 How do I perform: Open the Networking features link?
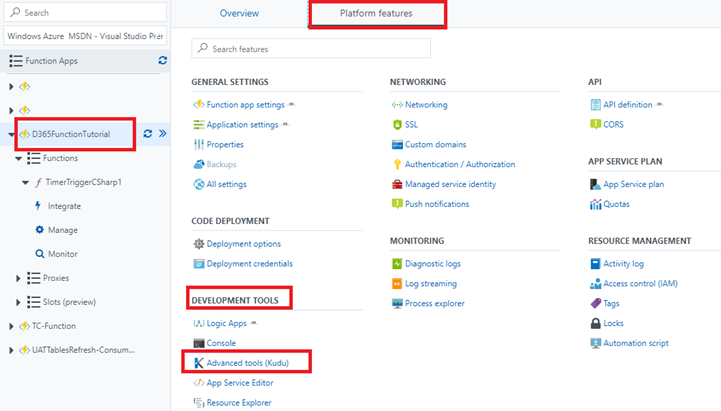point(426,105)
